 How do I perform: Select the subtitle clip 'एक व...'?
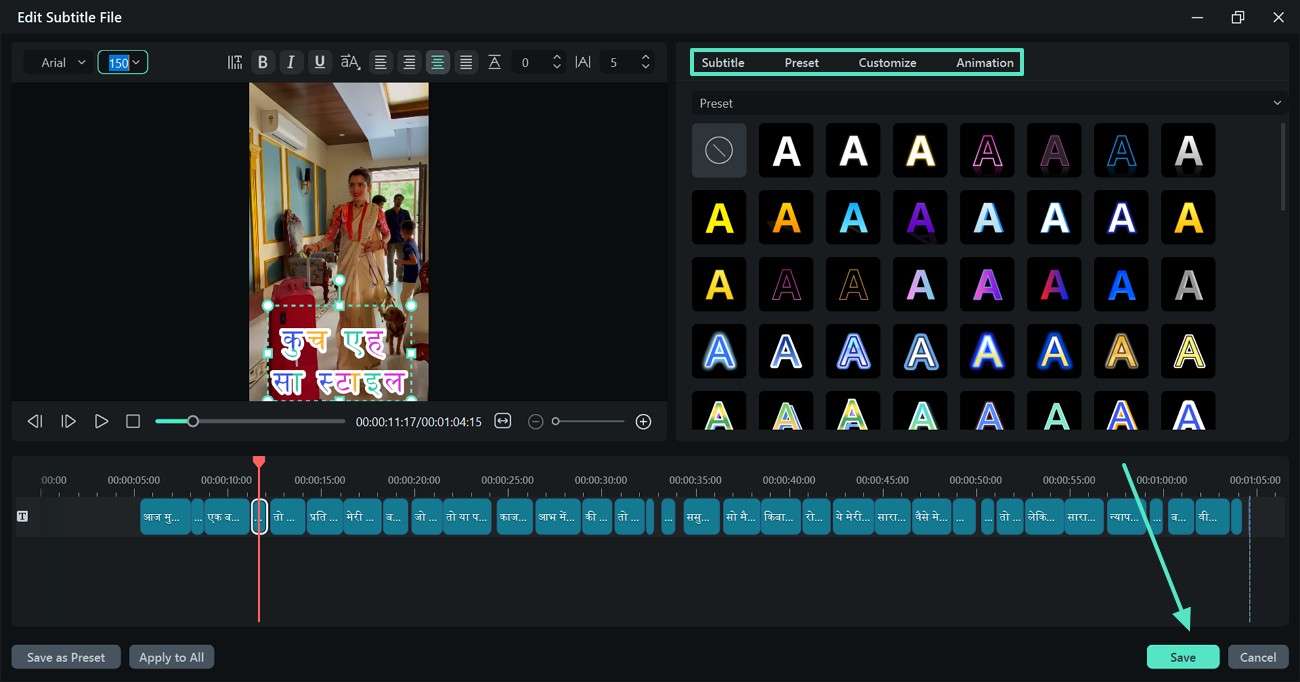[x=227, y=516]
